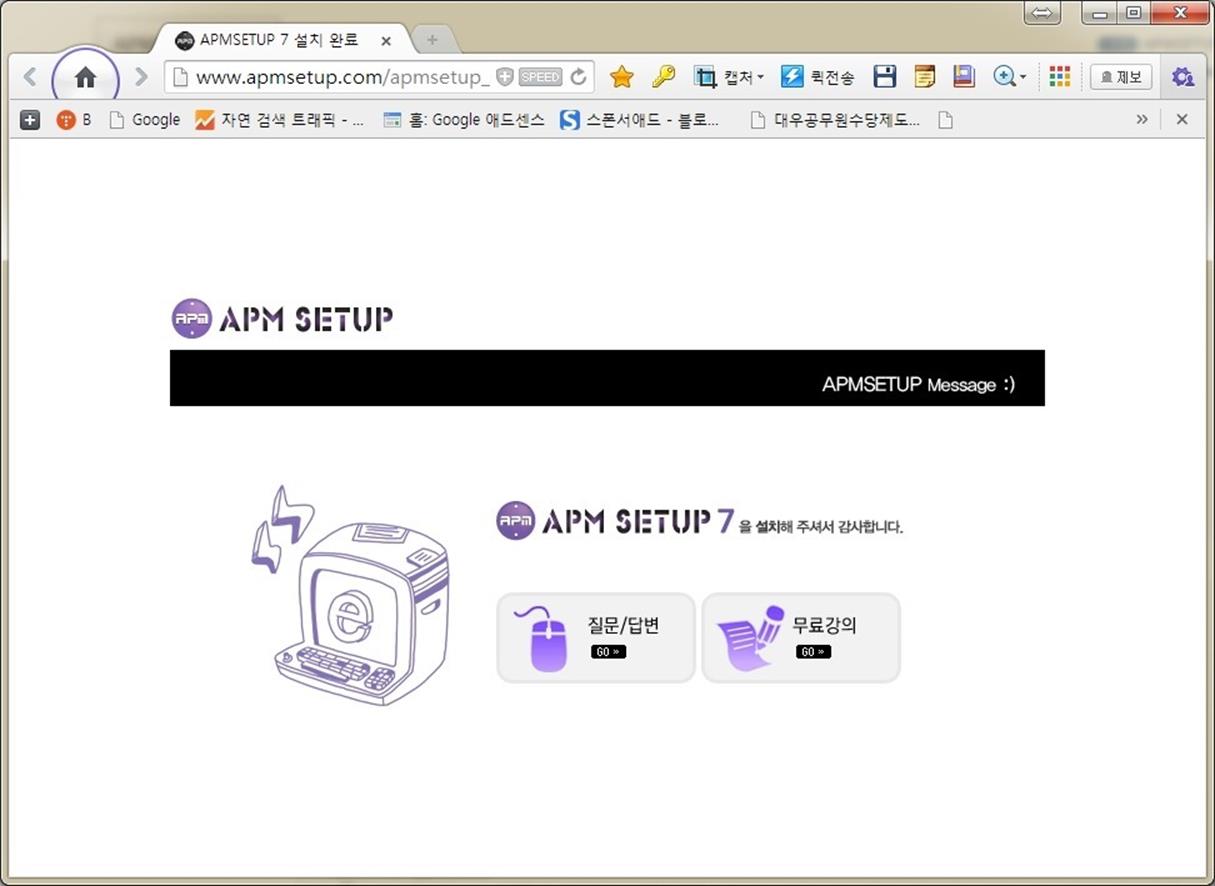
Task: Open a new tab
Action: (433, 40)
